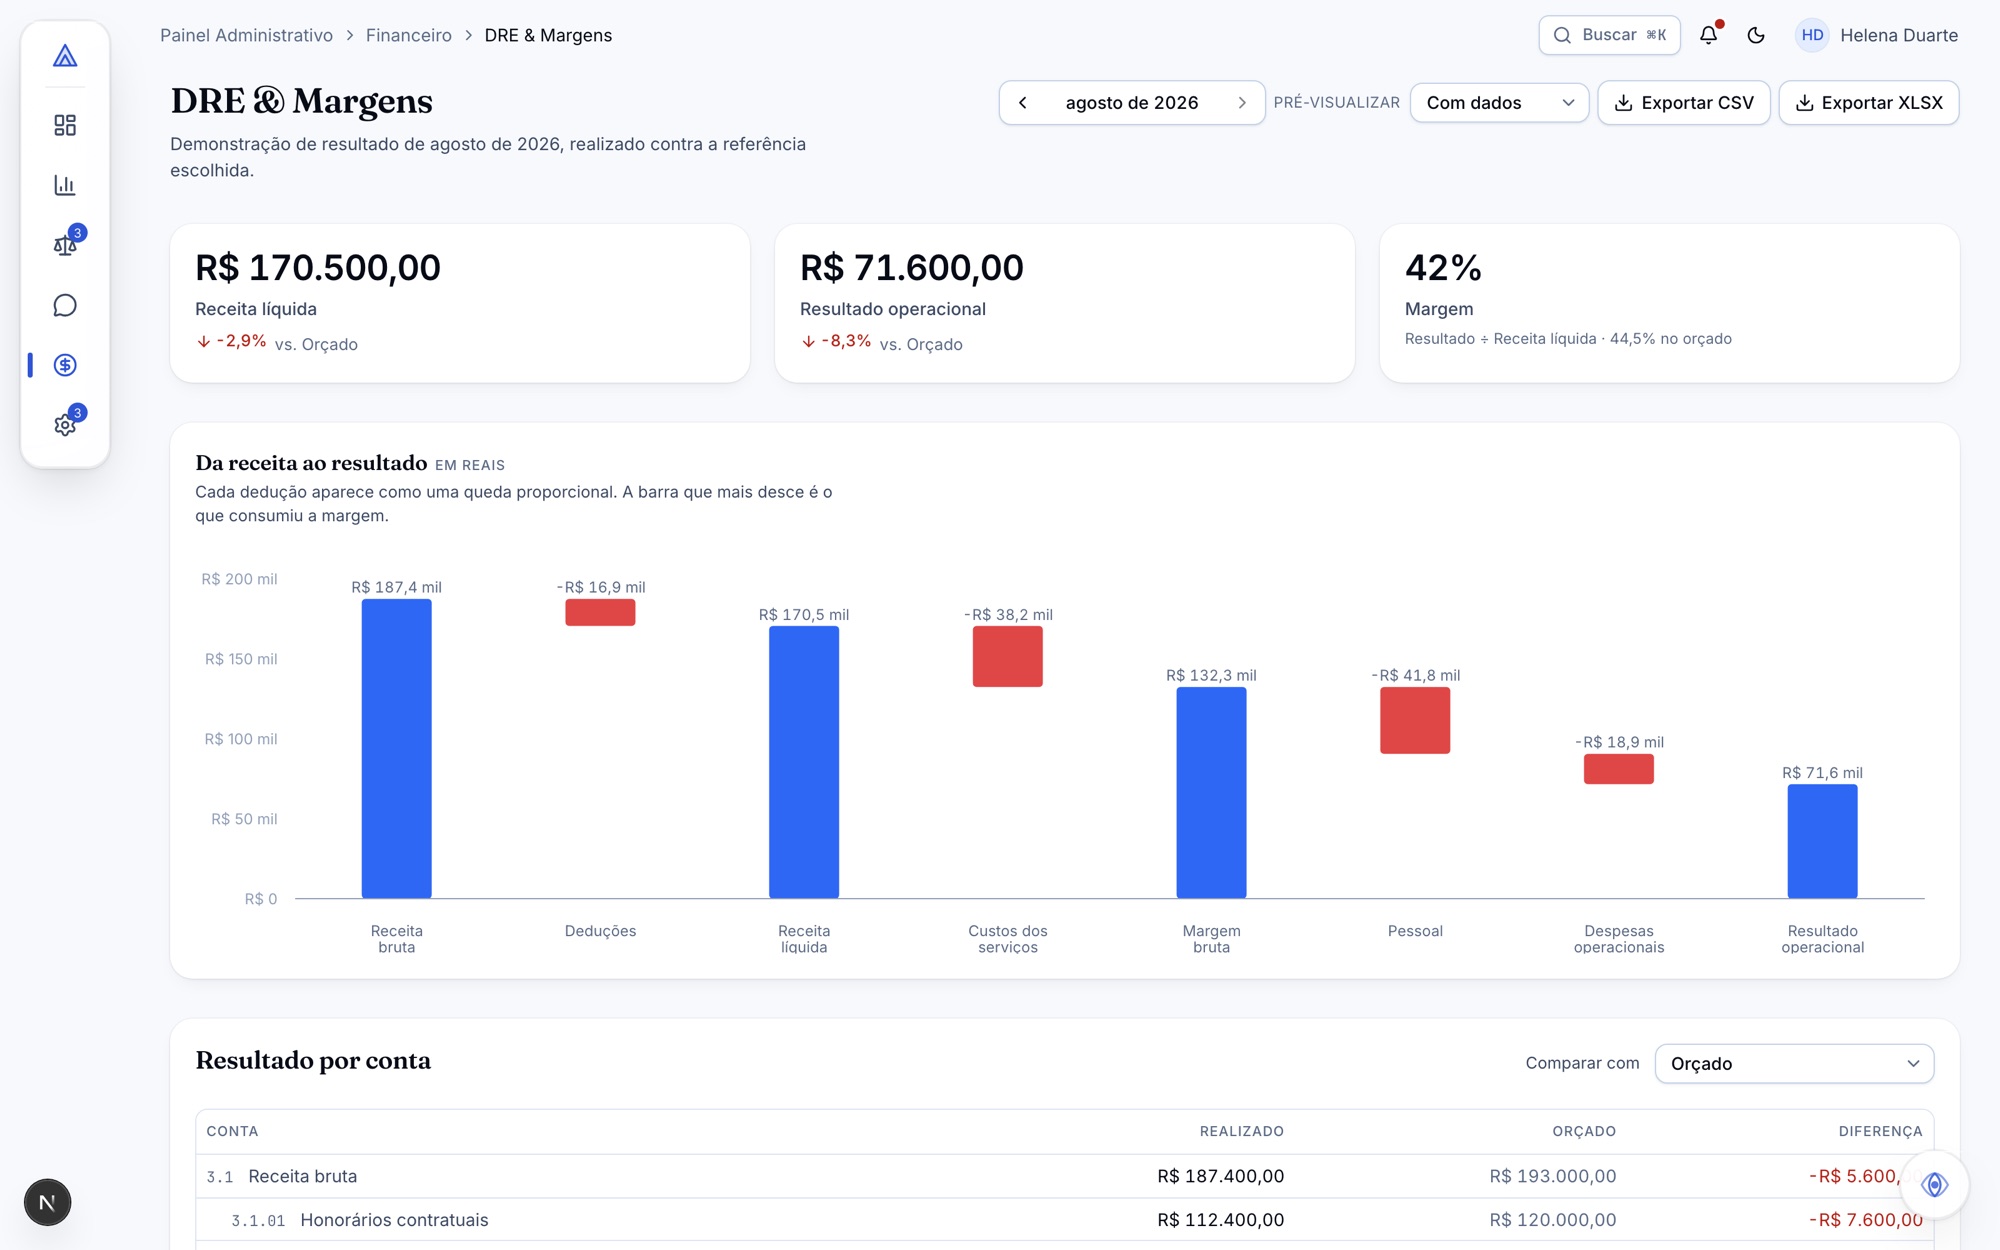Open Financeiro breadcrumb link
The height and width of the screenshot is (1250, 2000).
point(408,35)
